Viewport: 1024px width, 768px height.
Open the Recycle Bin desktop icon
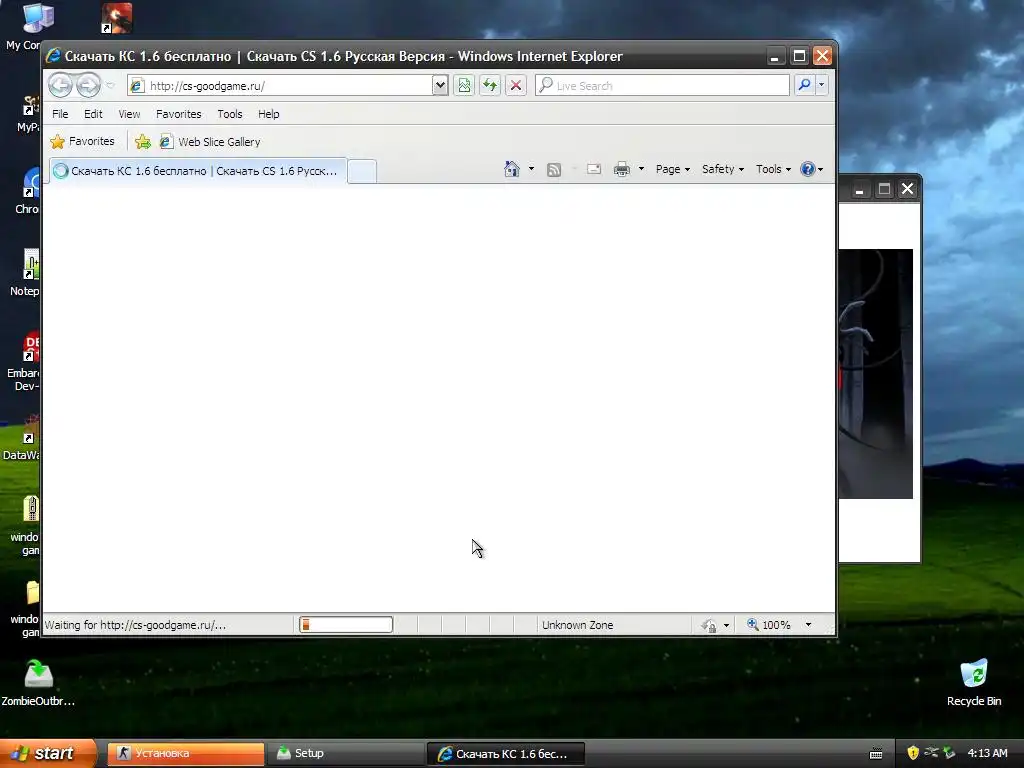974,683
